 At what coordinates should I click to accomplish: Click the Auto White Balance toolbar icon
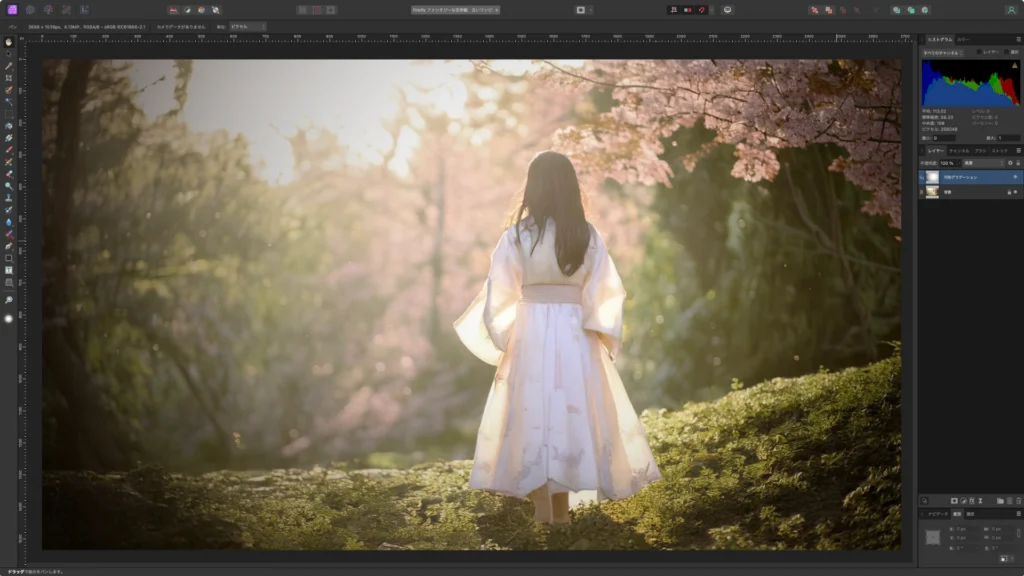click(x=216, y=10)
